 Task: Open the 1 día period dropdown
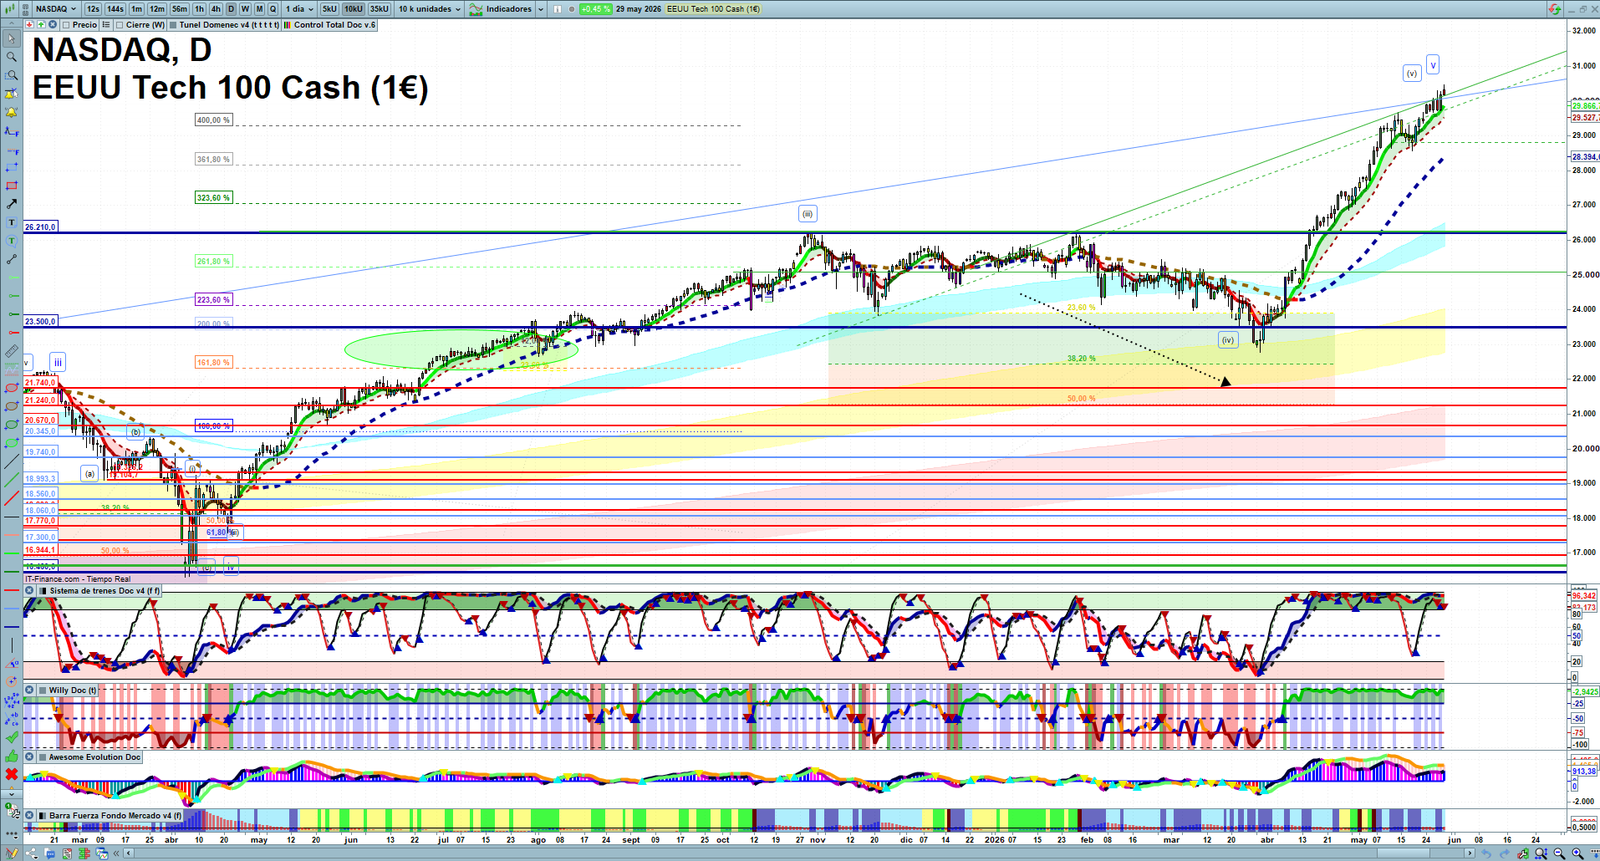pos(299,9)
